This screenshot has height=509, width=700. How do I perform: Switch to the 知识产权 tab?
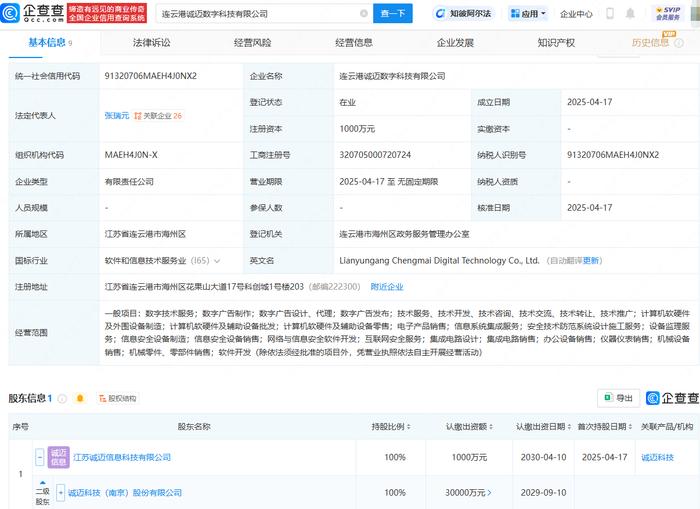click(x=556, y=43)
